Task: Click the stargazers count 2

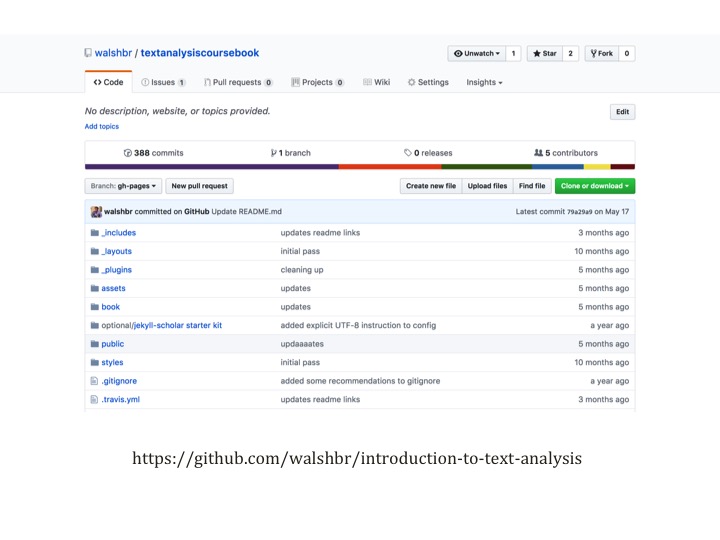Action: (x=570, y=53)
